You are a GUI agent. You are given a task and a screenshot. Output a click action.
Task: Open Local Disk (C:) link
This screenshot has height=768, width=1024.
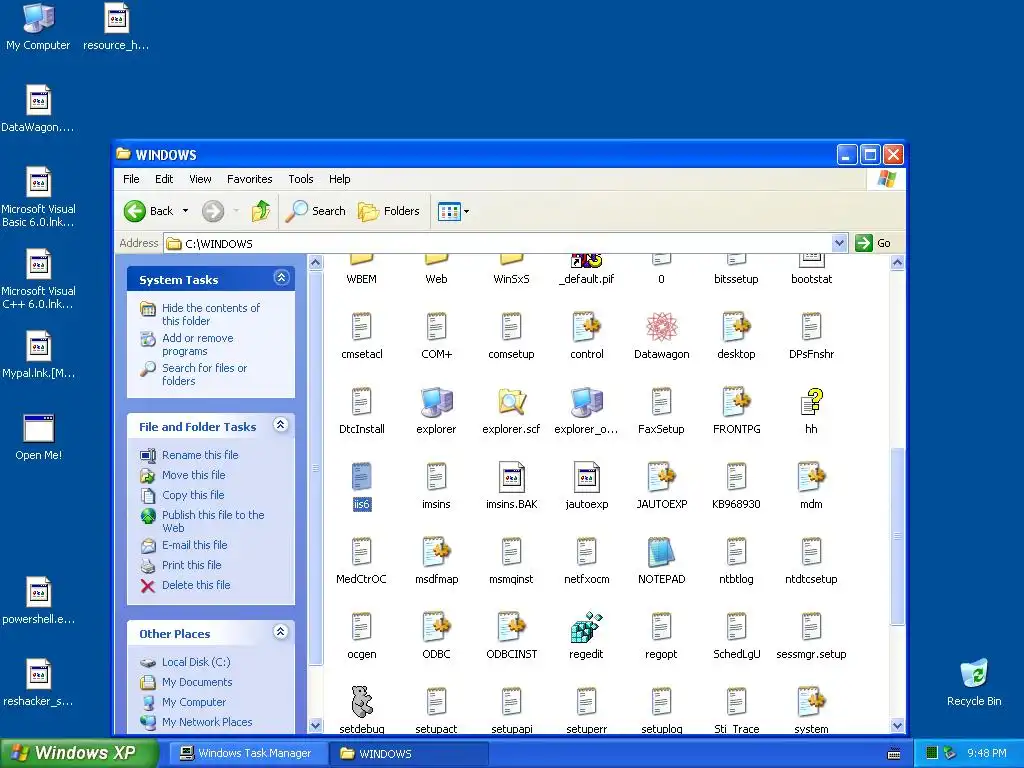[x=196, y=662]
